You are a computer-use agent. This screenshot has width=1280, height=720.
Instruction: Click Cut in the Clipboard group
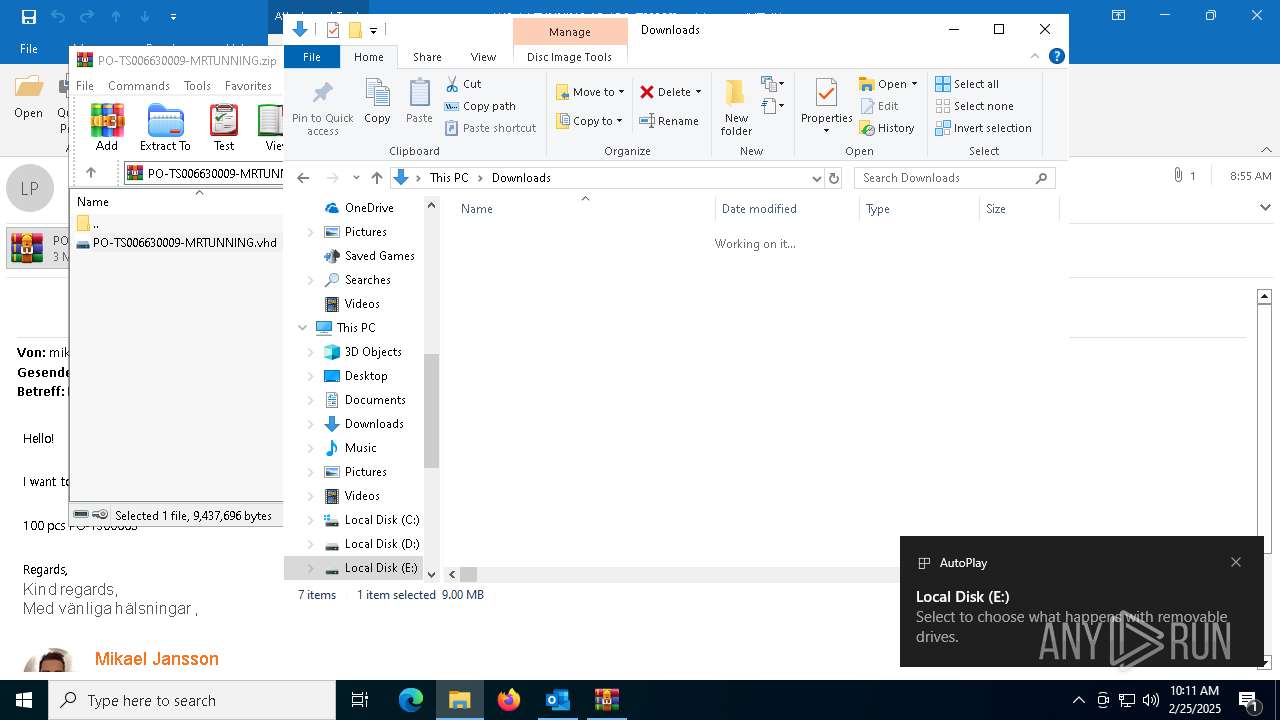coord(463,84)
